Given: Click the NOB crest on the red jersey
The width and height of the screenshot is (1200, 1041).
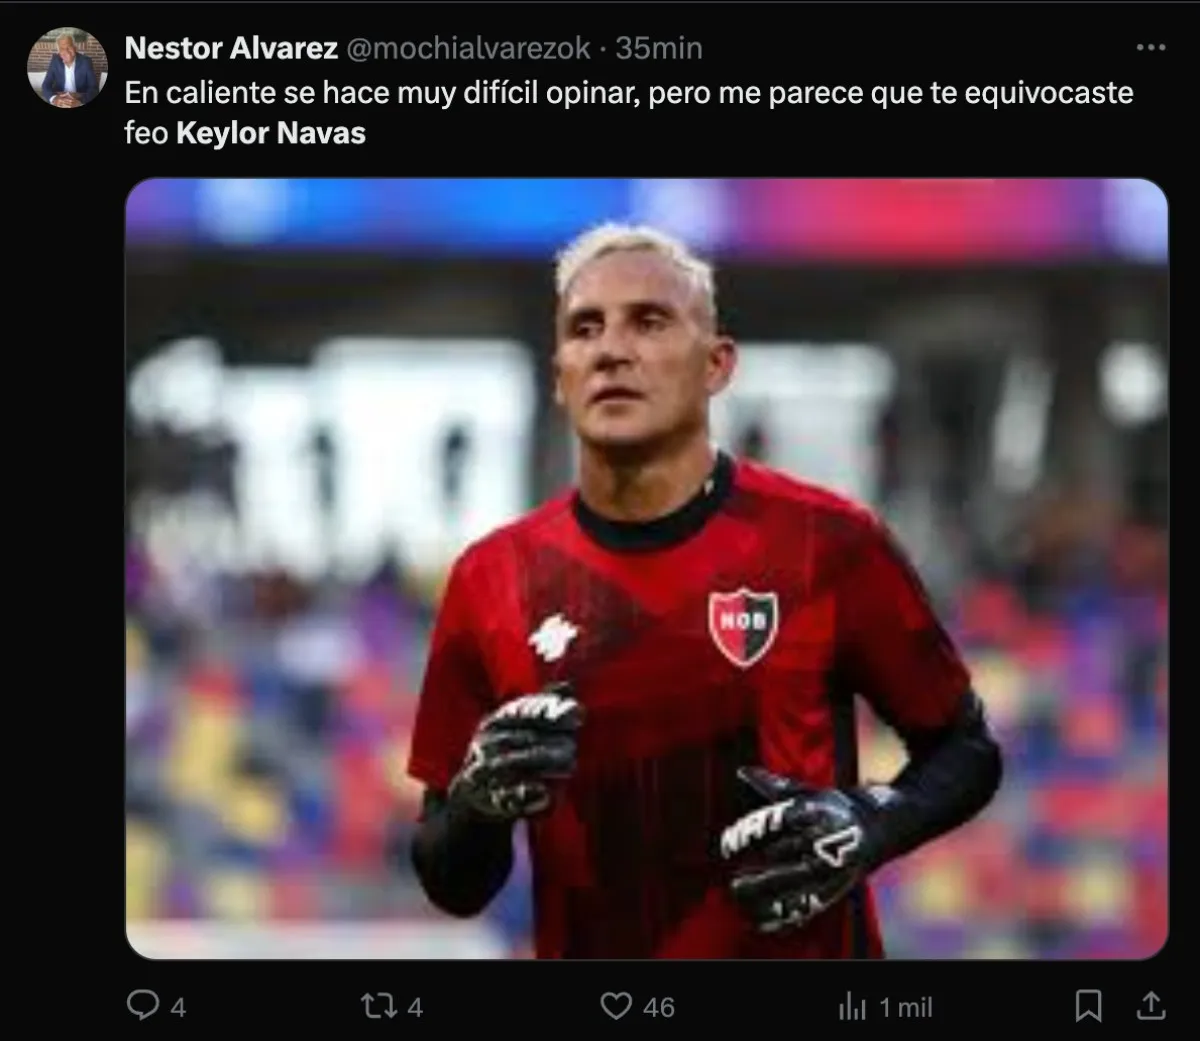Looking at the screenshot, I should pos(743,624).
